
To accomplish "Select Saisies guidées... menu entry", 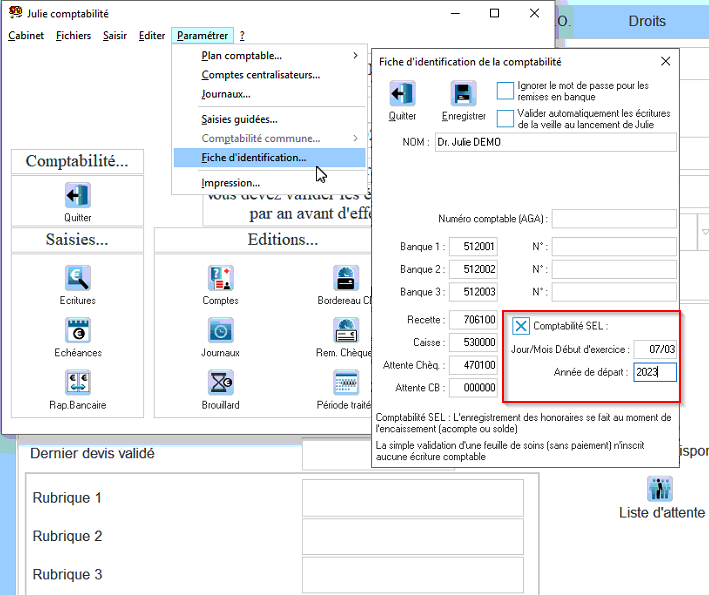I will pyautogui.click(x=269, y=119).
